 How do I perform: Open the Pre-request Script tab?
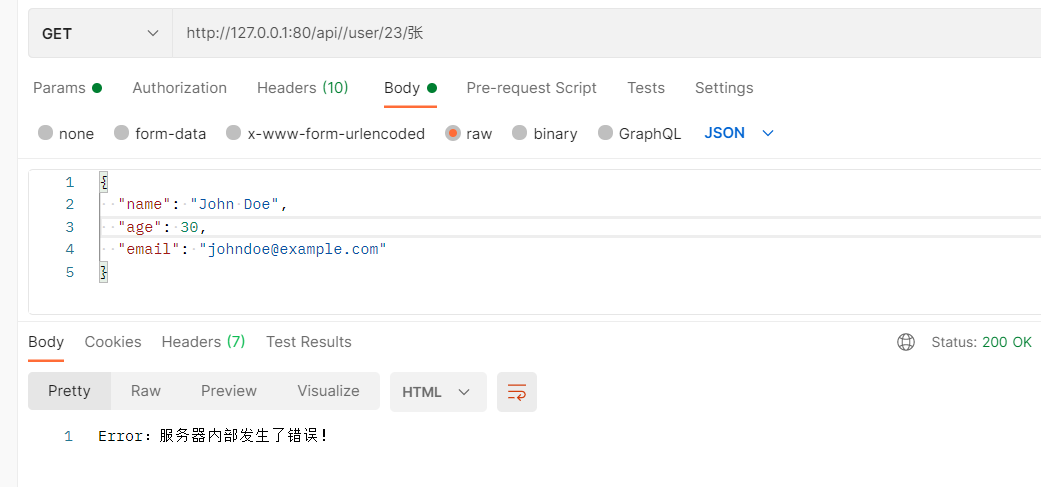[x=531, y=88]
